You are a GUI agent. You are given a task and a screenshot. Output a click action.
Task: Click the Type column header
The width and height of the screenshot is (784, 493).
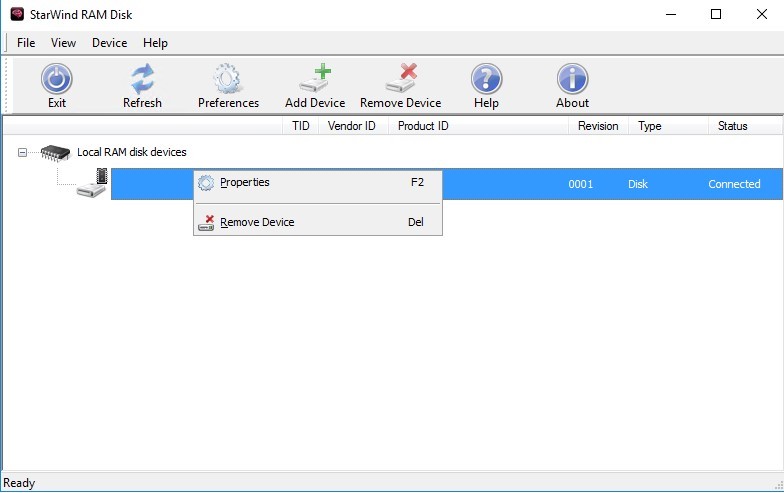pyautogui.click(x=668, y=126)
